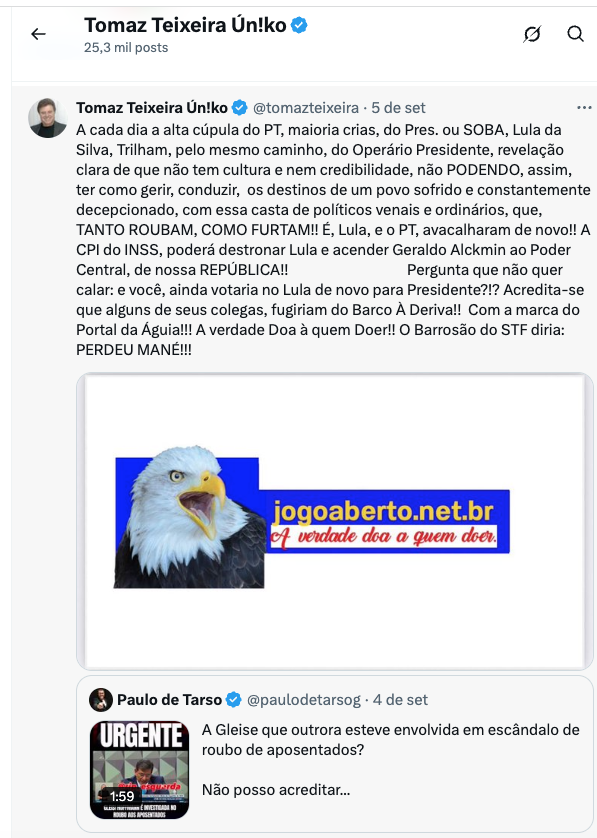Image resolution: width=597 pixels, height=838 pixels.
Task: Click verified badge in profile header
Action: pyautogui.click(x=299, y=25)
